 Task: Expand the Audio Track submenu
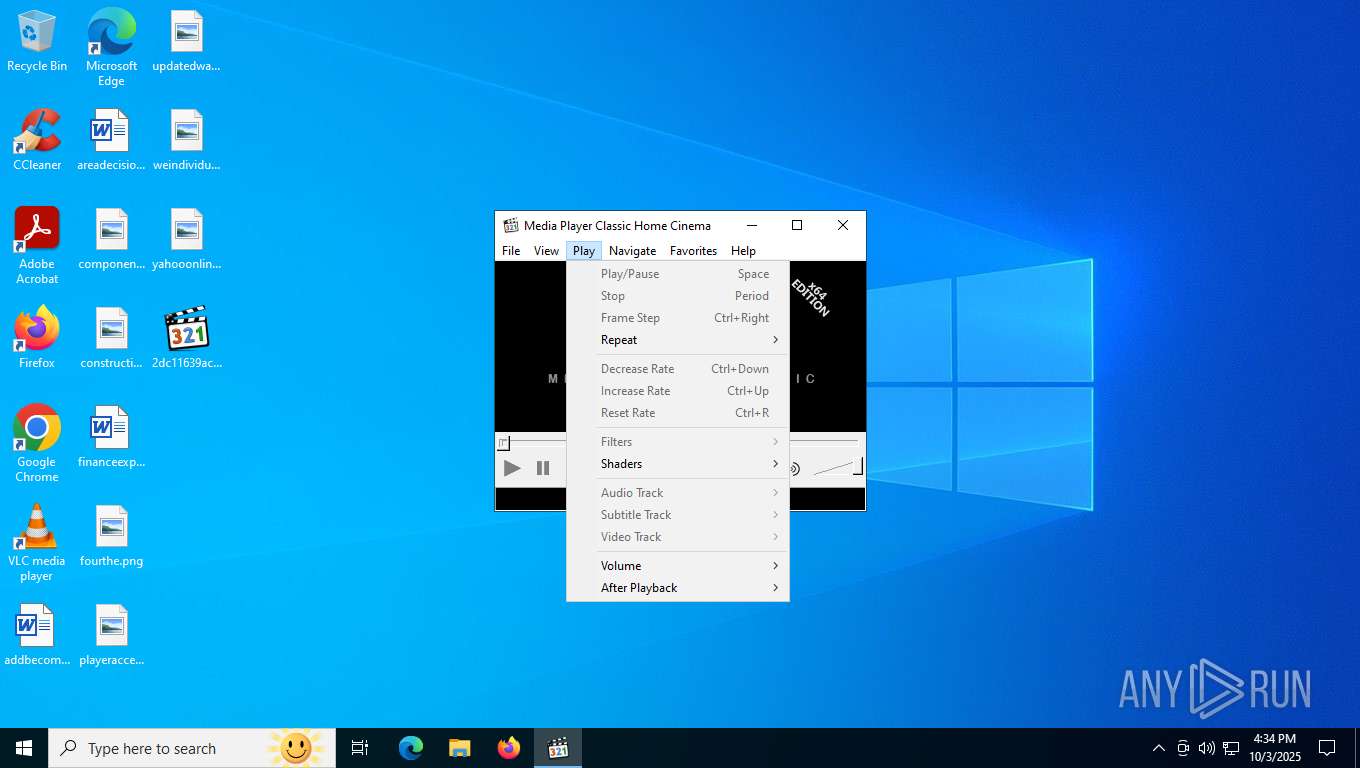pyautogui.click(x=678, y=493)
